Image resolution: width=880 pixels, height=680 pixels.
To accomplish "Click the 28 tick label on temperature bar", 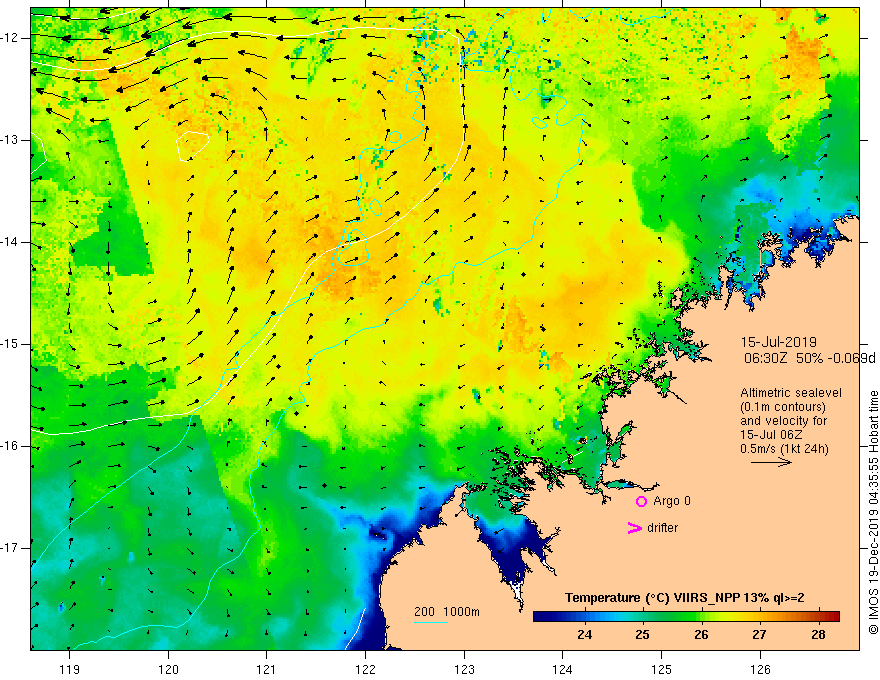I will point(818,635).
